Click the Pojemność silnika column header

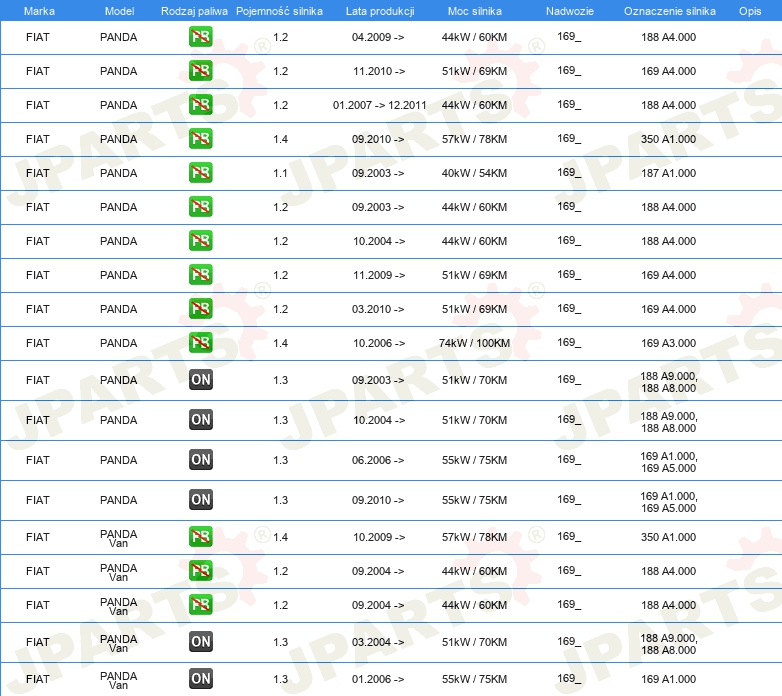(279, 11)
